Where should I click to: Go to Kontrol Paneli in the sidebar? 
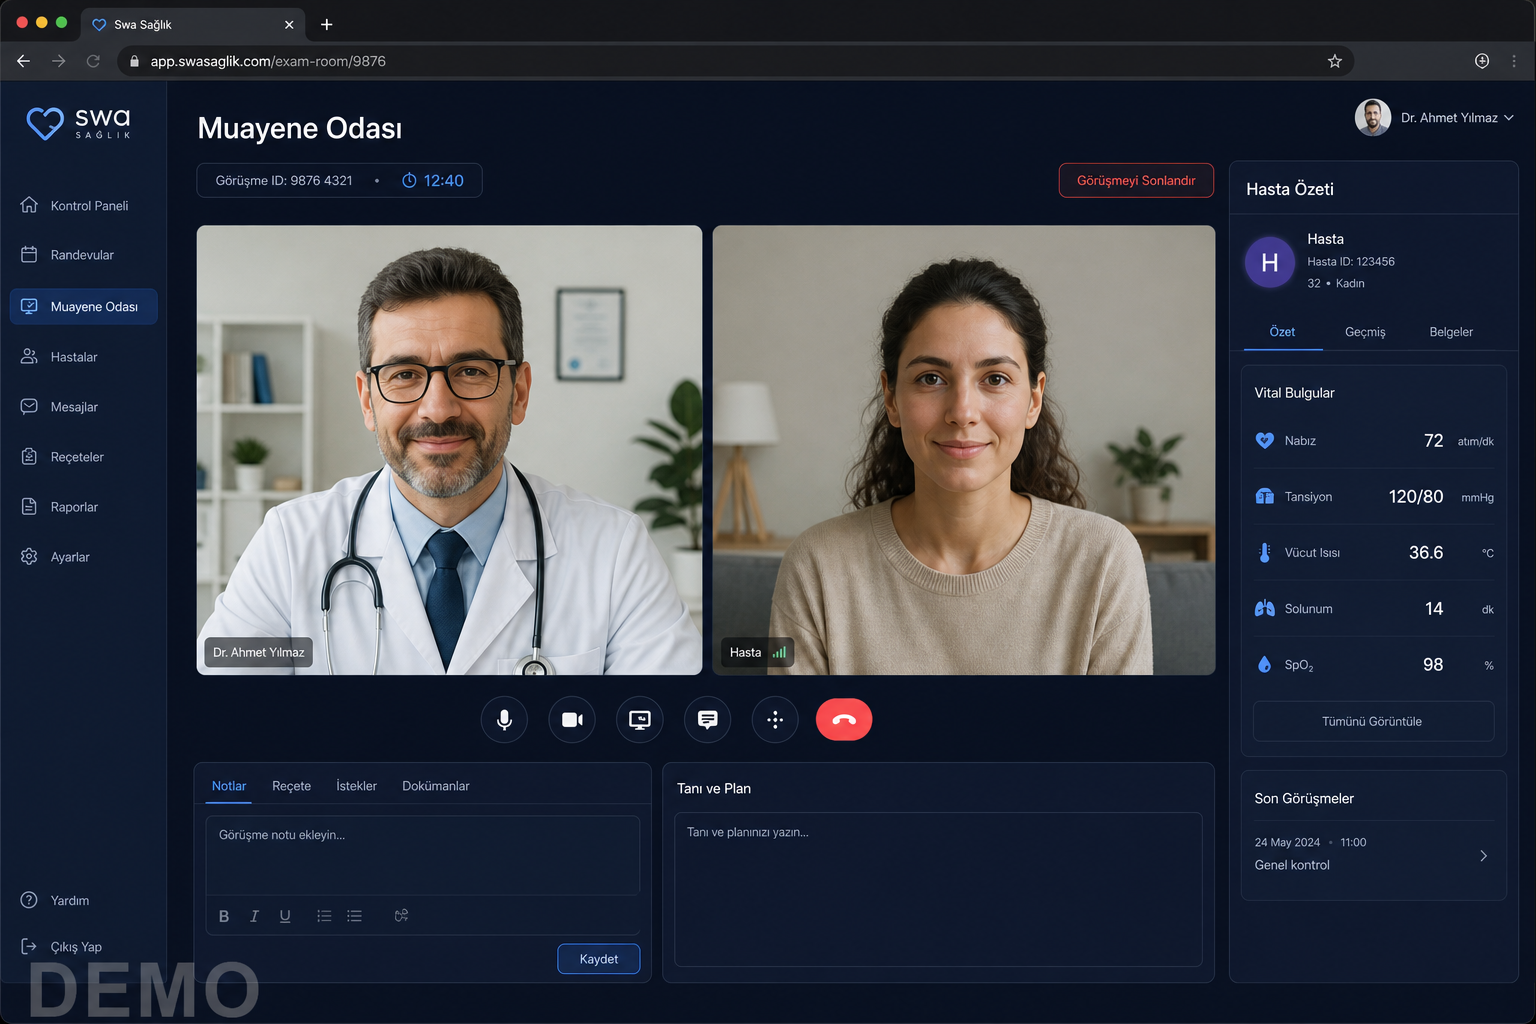tap(84, 206)
